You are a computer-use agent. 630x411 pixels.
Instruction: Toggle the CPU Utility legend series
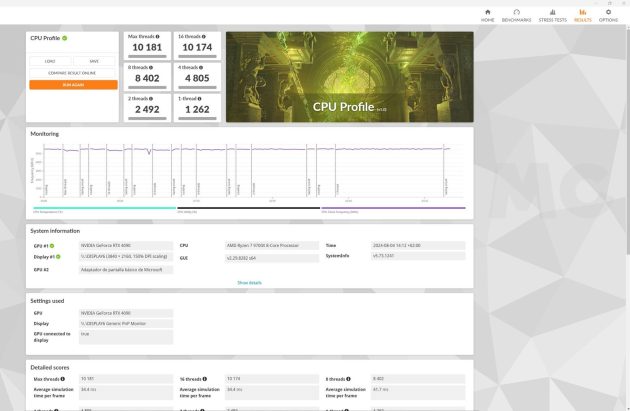tap(190, 212)
